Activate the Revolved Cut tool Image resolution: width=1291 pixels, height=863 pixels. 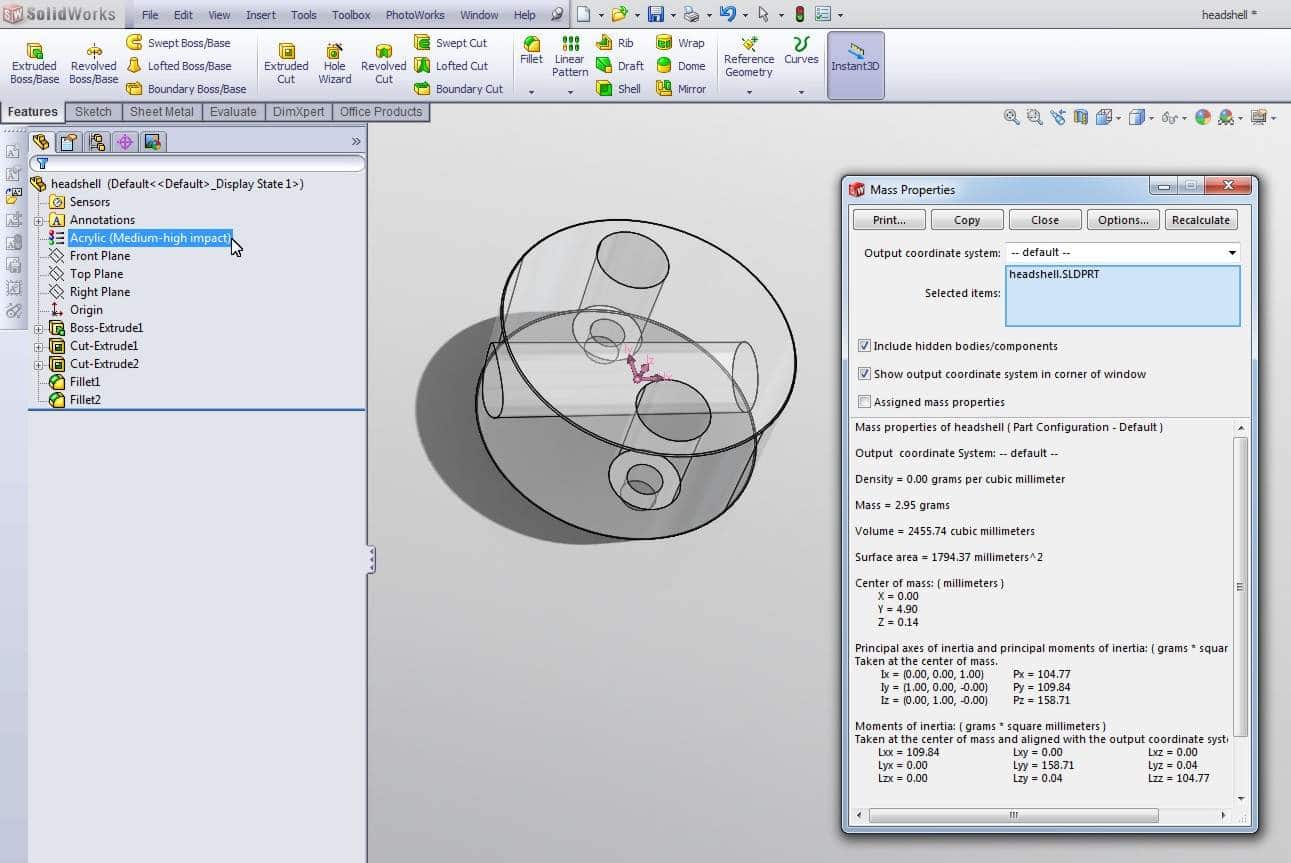point(384,64)
